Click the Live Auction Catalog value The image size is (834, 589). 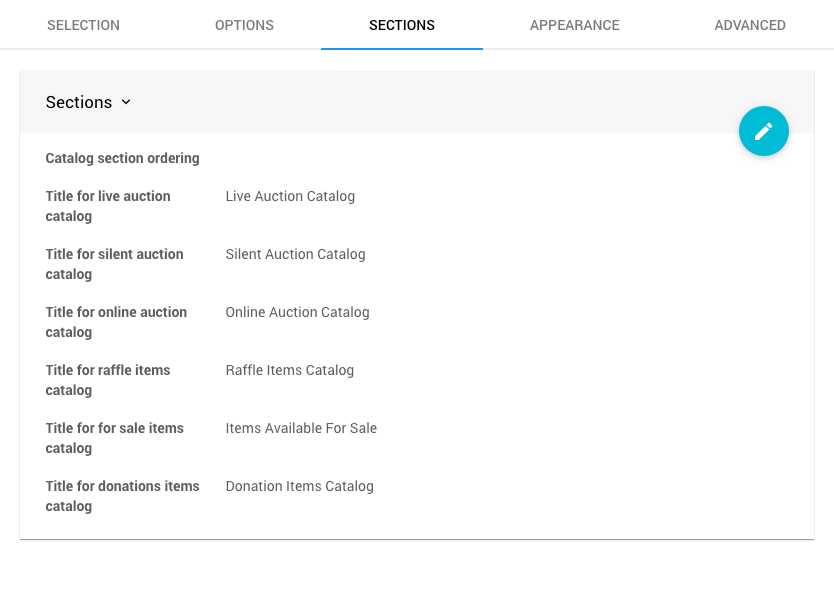click(290, 196)
